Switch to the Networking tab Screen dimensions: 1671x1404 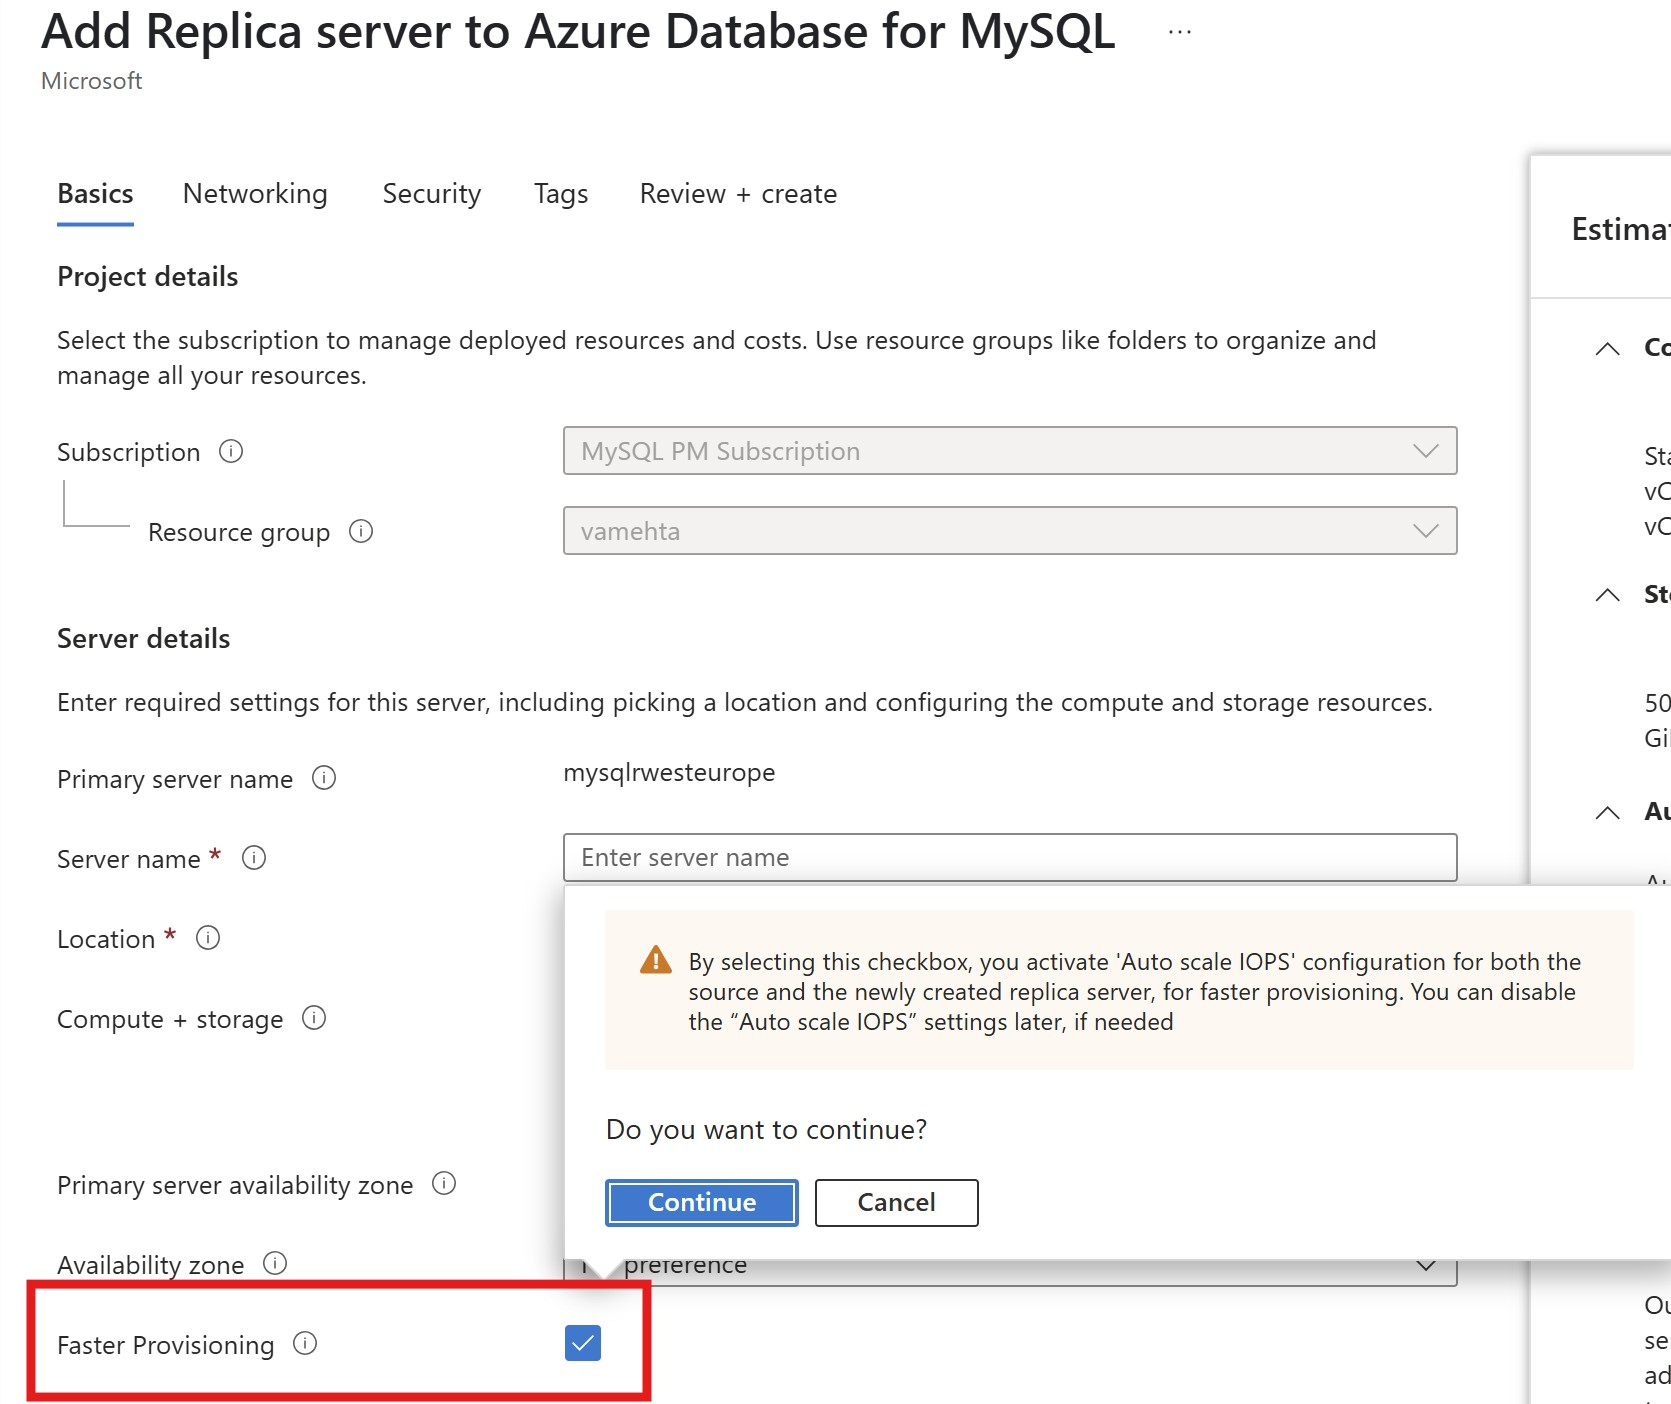point(255,193)
